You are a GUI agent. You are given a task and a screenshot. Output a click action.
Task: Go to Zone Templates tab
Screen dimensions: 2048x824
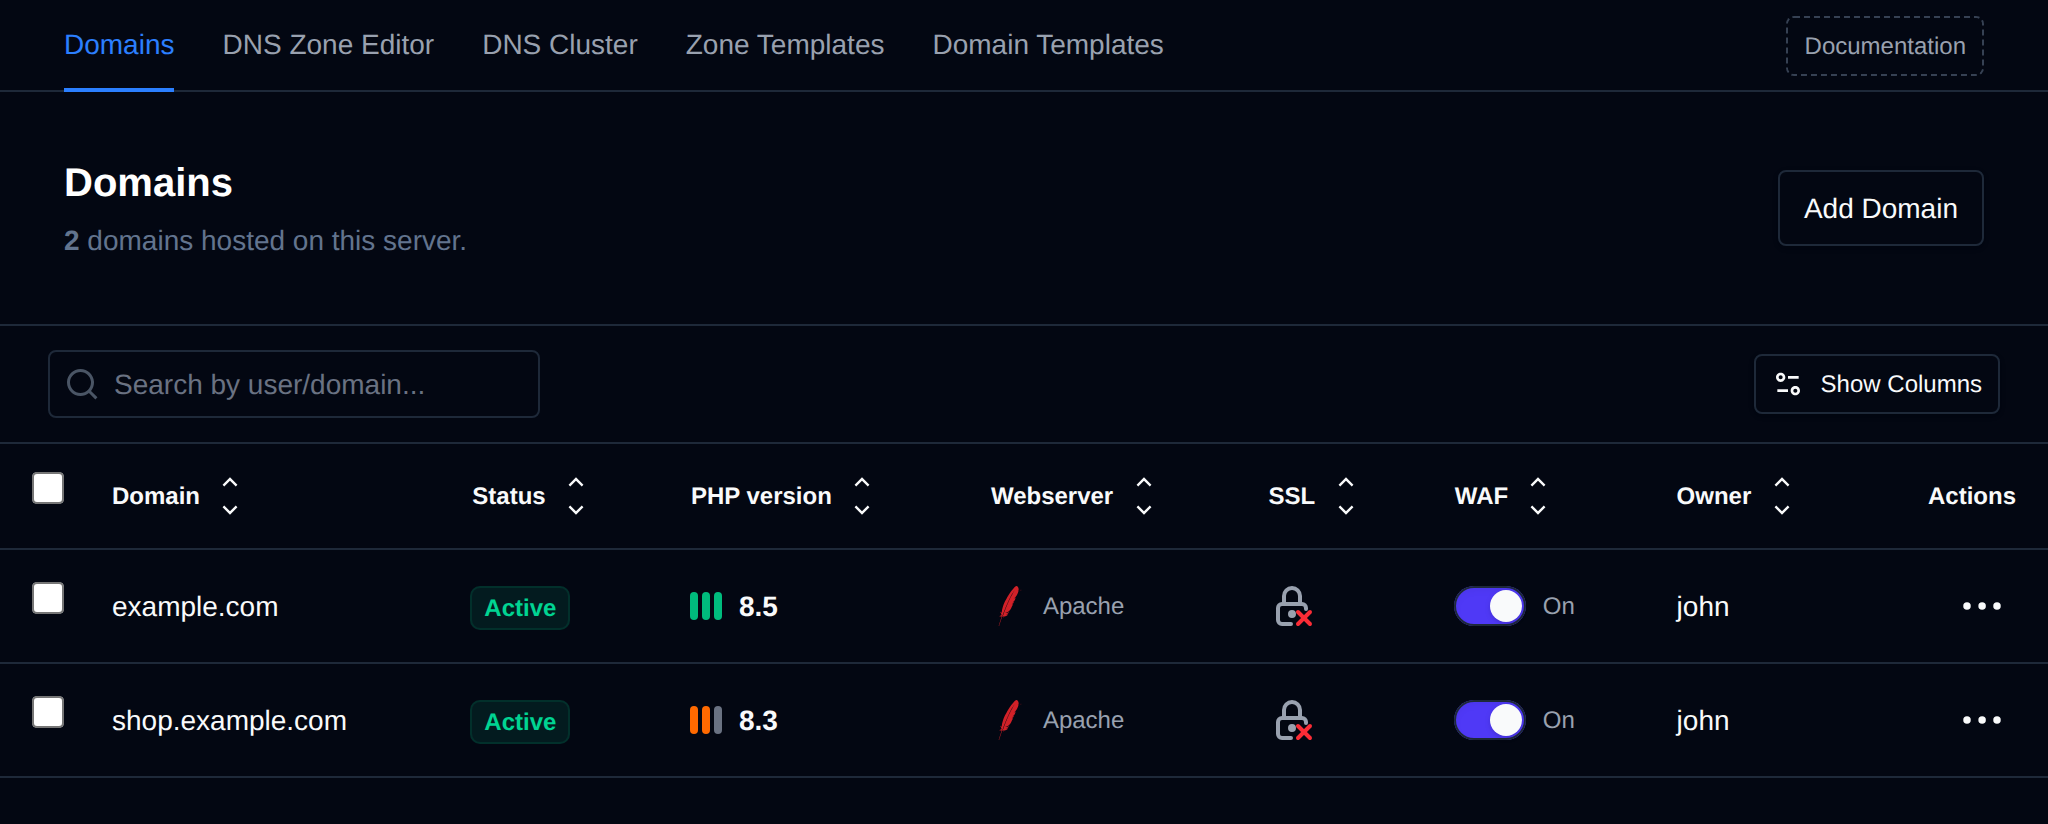coord(785,45)
